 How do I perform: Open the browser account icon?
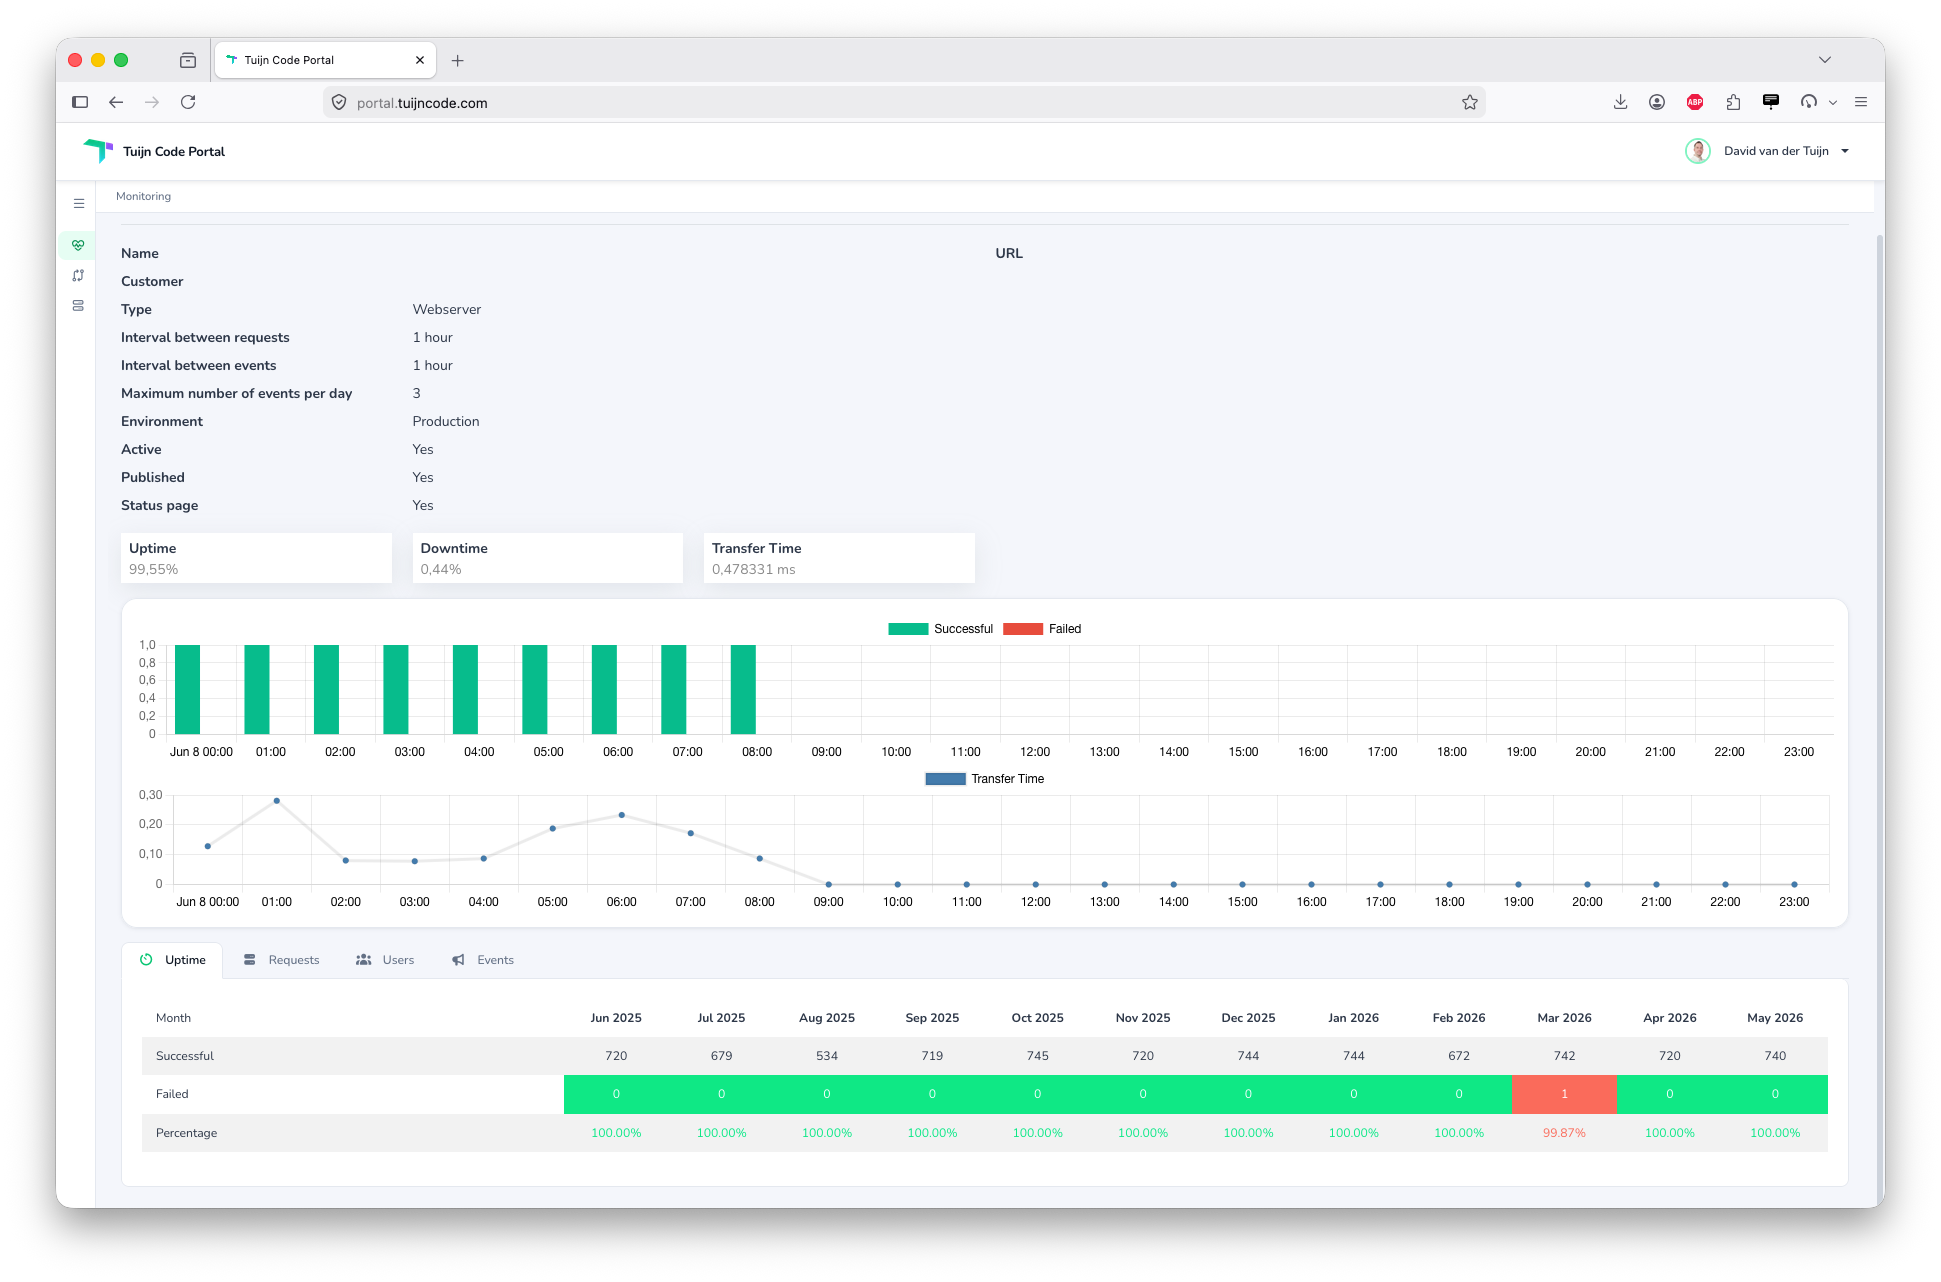(x=1657, y=102)
